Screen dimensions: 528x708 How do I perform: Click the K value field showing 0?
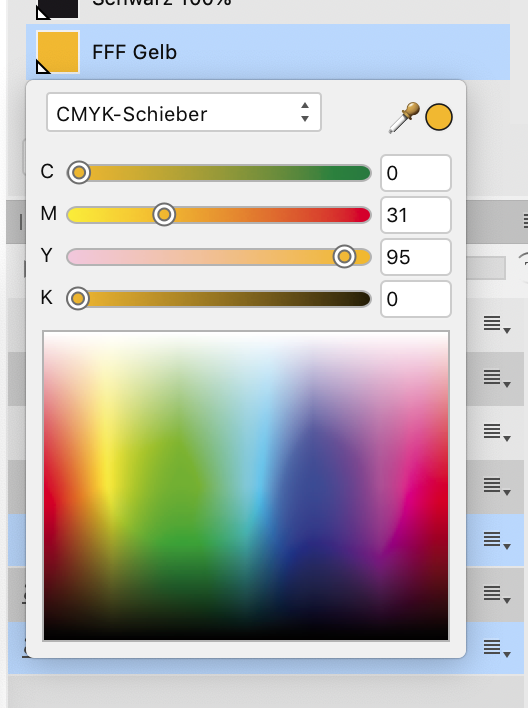click(416, 299)
